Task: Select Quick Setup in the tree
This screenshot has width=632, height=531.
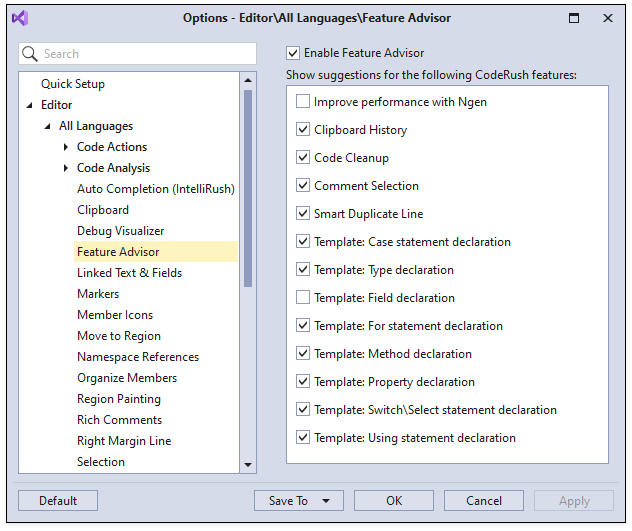Action: (73, 84)
